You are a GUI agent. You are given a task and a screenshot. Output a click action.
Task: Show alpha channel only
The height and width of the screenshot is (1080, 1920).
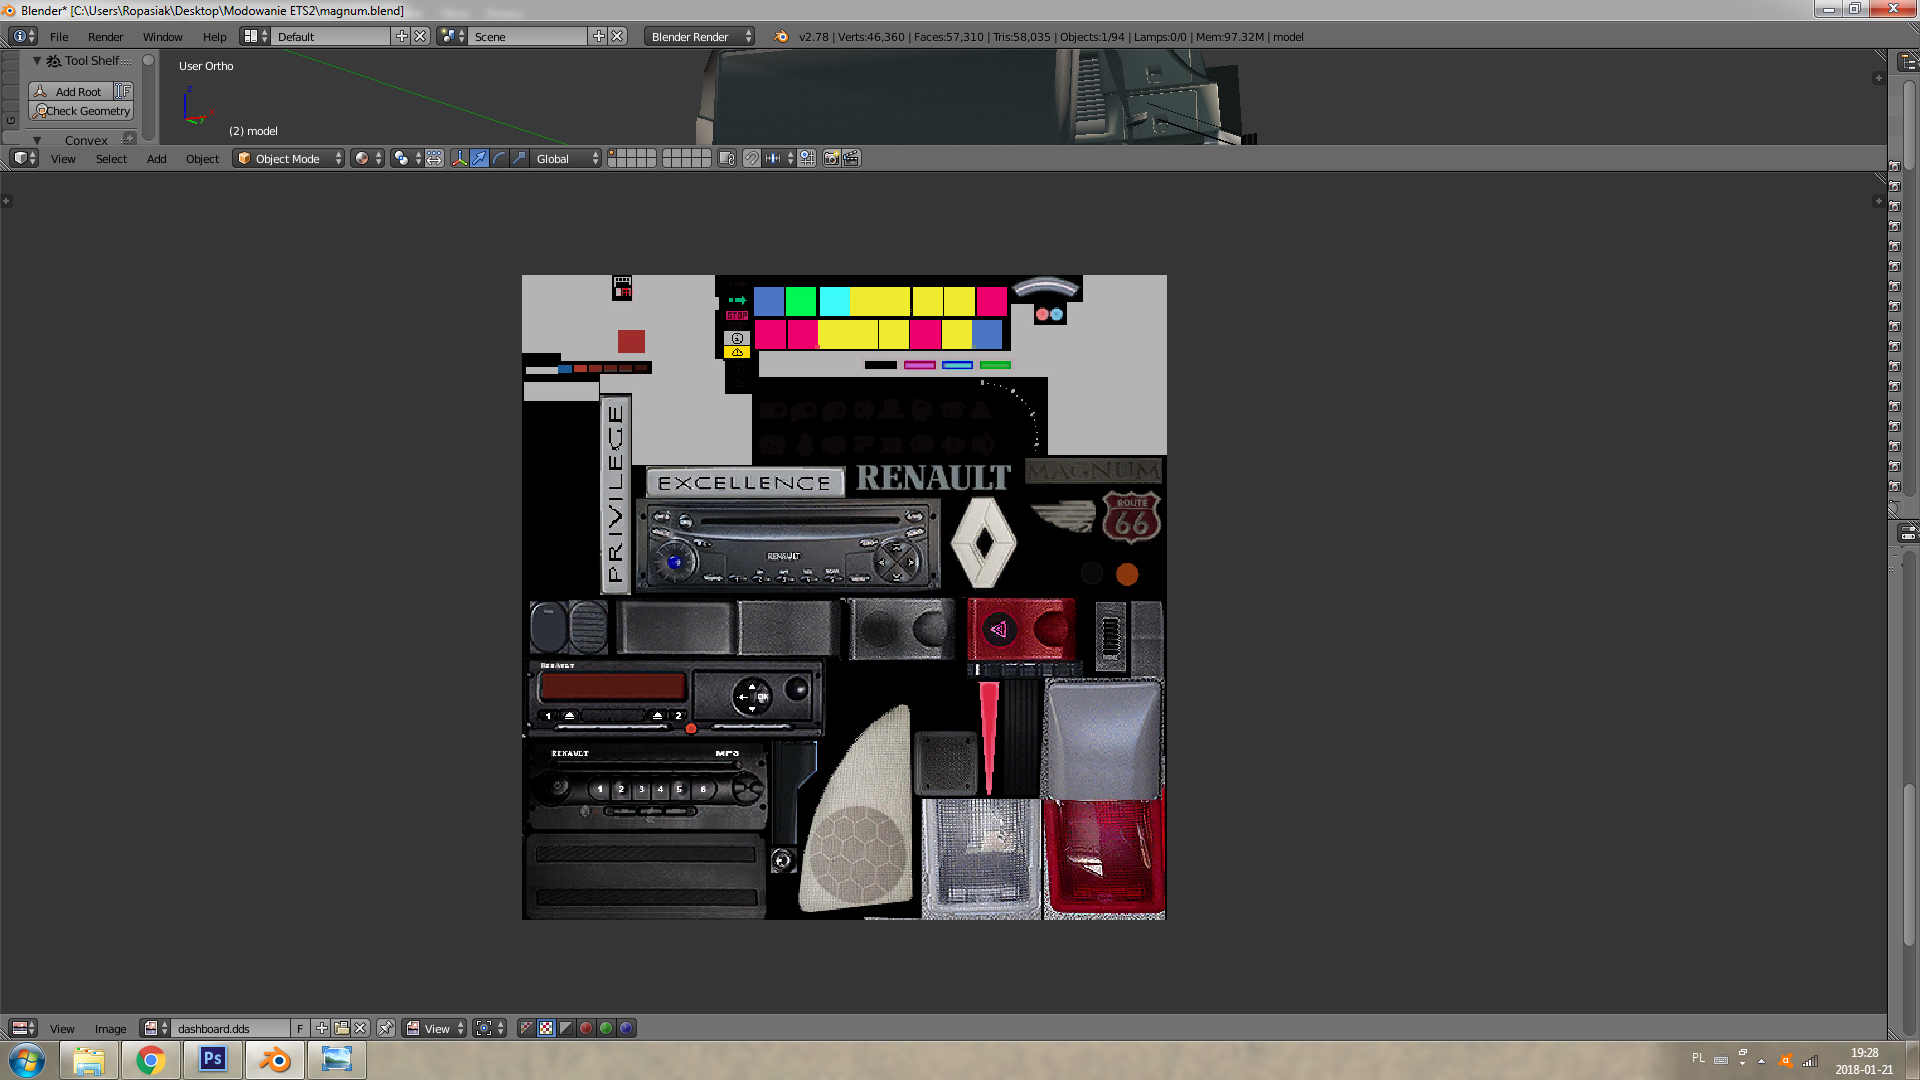tap(567, 1029)
